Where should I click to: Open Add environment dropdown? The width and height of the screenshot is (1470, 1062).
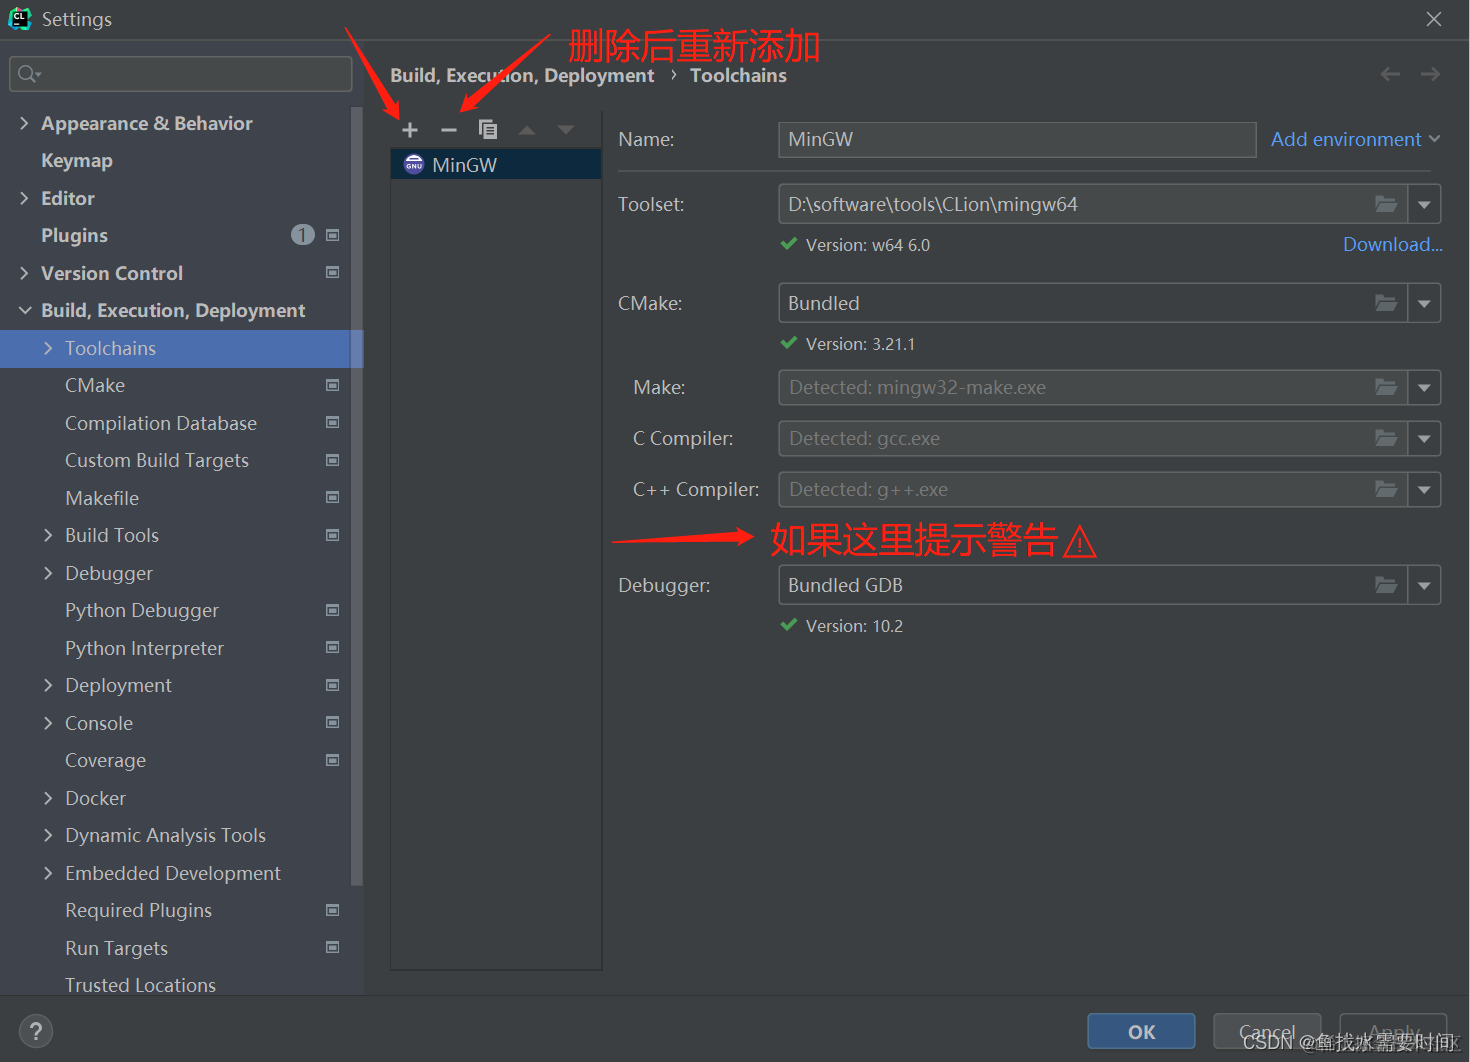tap(1355, 139)
